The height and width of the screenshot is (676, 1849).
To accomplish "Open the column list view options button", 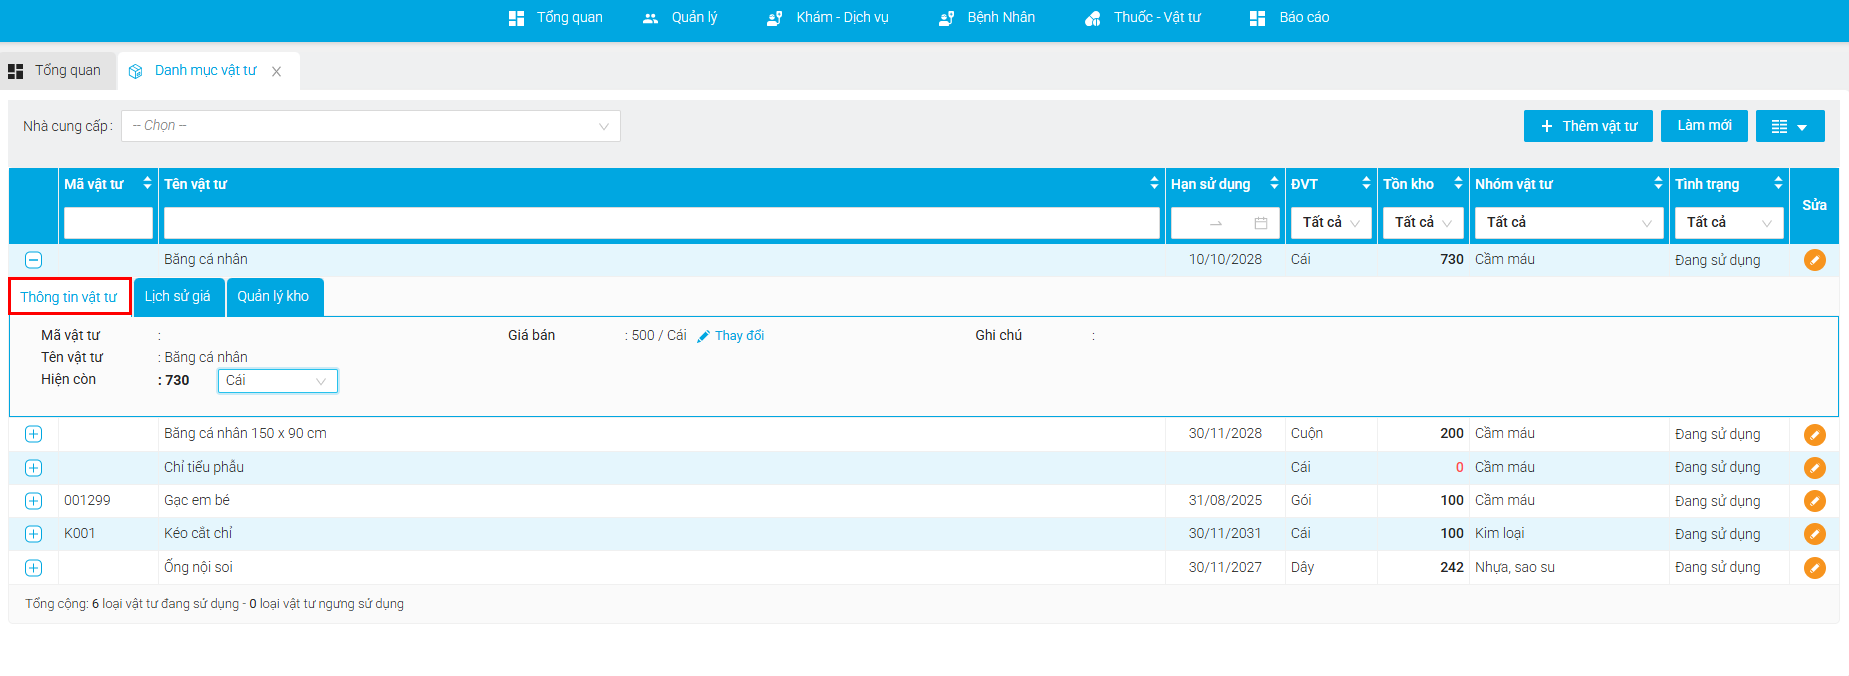I will click(x=1790, y=126).
